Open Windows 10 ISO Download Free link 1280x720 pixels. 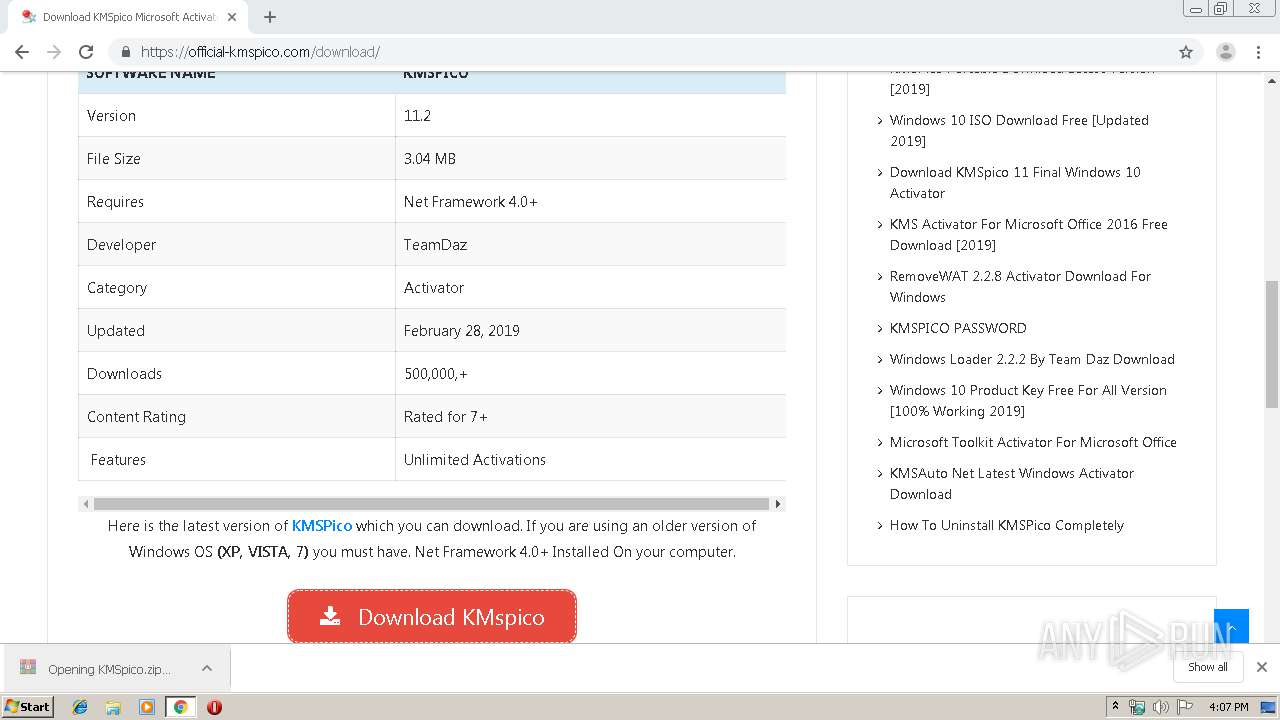[x=1019, y=130]
